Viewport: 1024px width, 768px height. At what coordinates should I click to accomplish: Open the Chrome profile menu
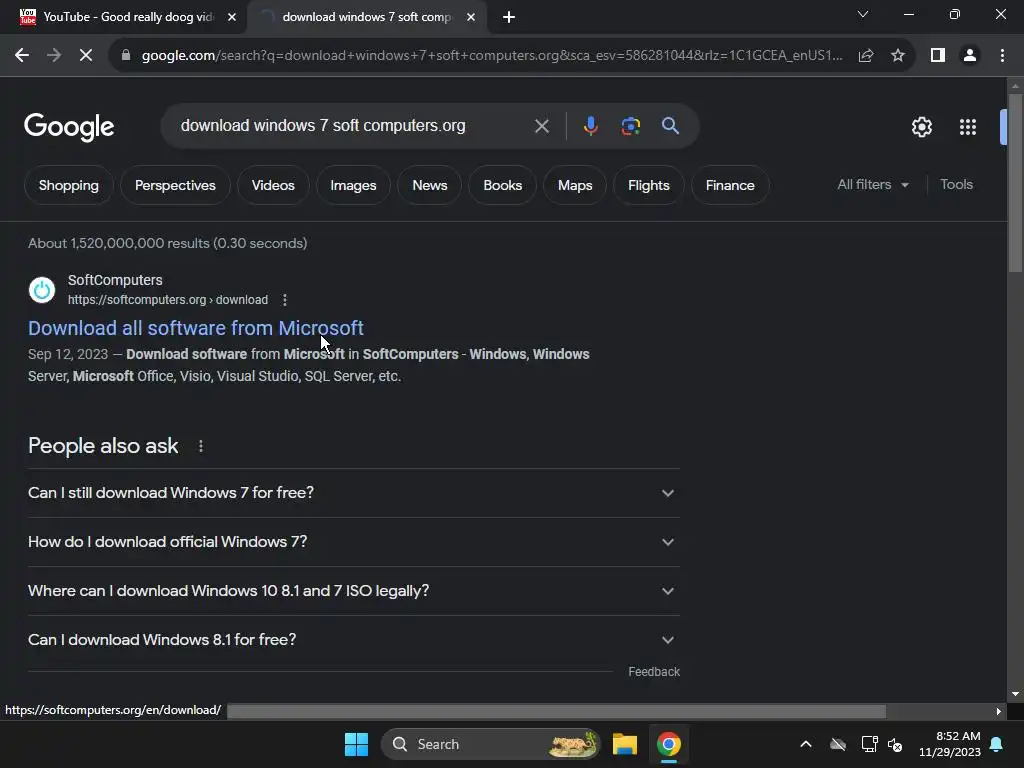pyautogui.click(x=970, y=56)
